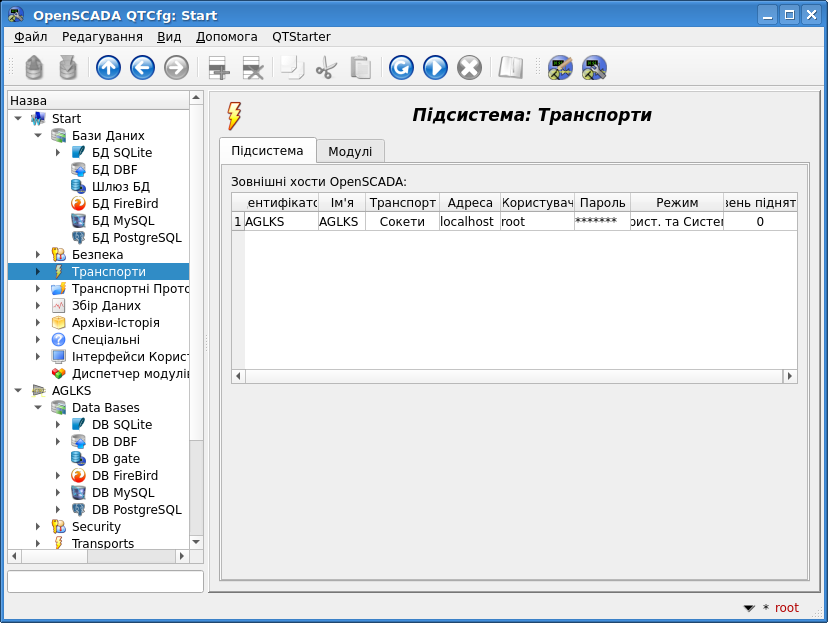This screenshot has width=828, height=623.
Task: Open the Файл menu
Action: pyautogui.click(x=31, y=36)
